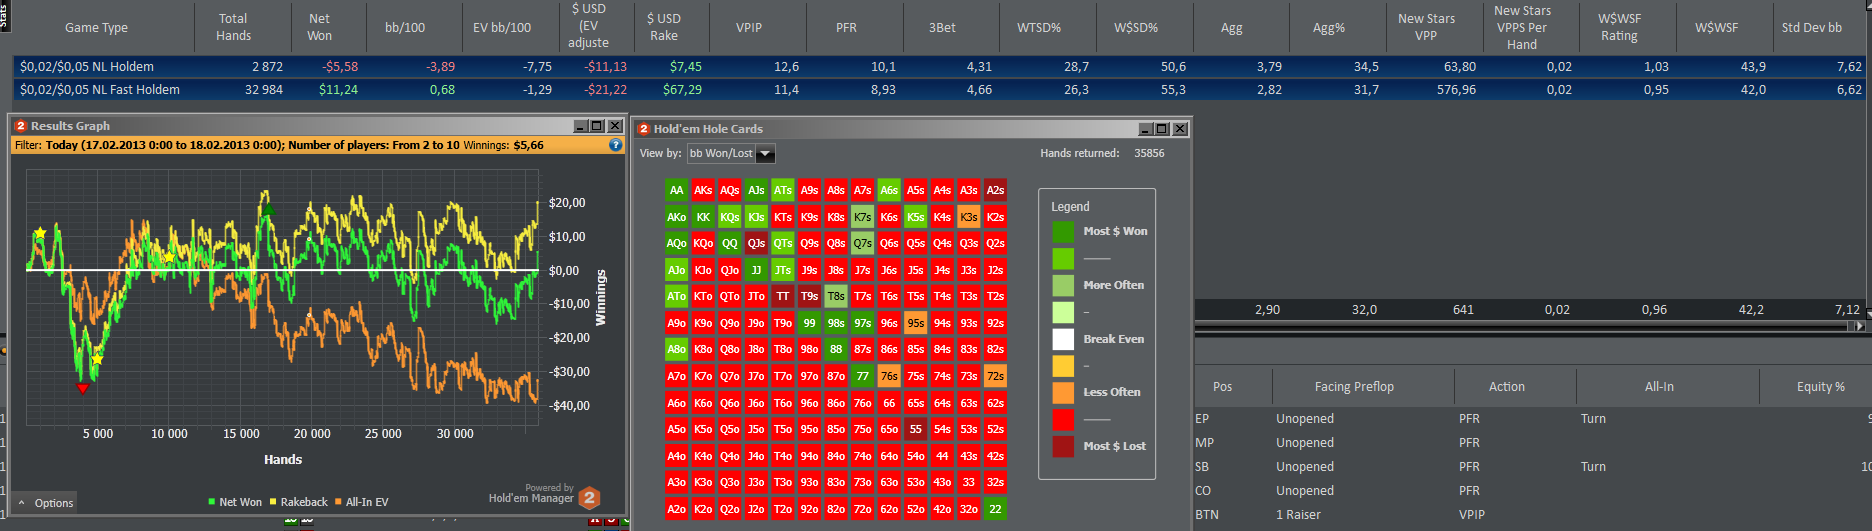Click the scroll right arrow of the stats table

click(x=1860, y=326)
